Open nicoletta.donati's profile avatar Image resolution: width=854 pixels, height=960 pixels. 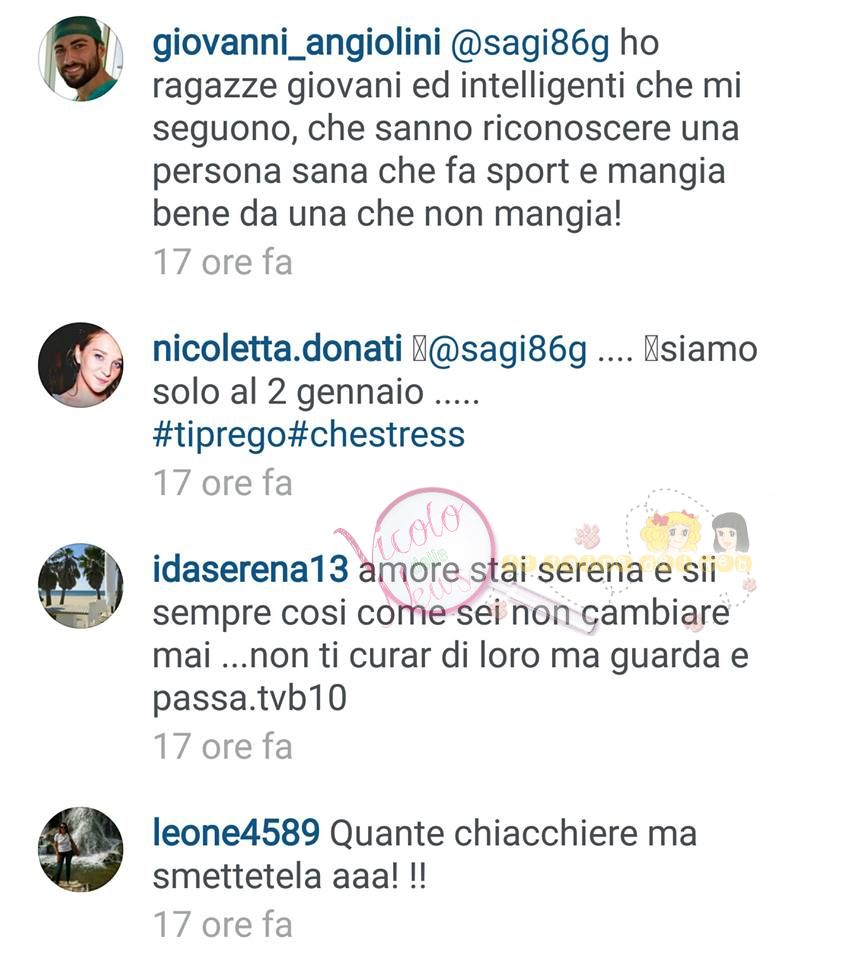click(81, 365)
